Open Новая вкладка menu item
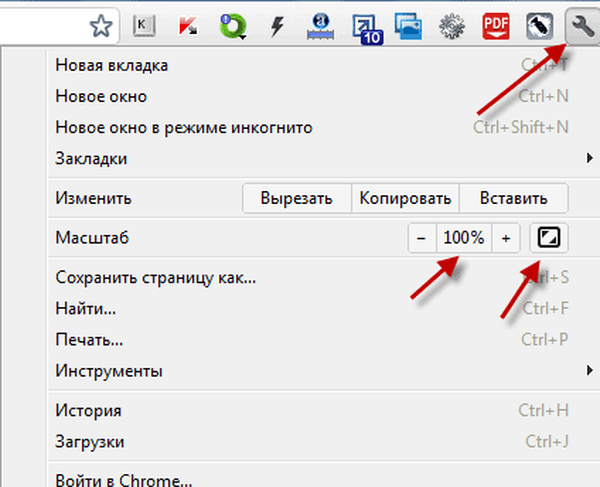 tap(112, 66)
